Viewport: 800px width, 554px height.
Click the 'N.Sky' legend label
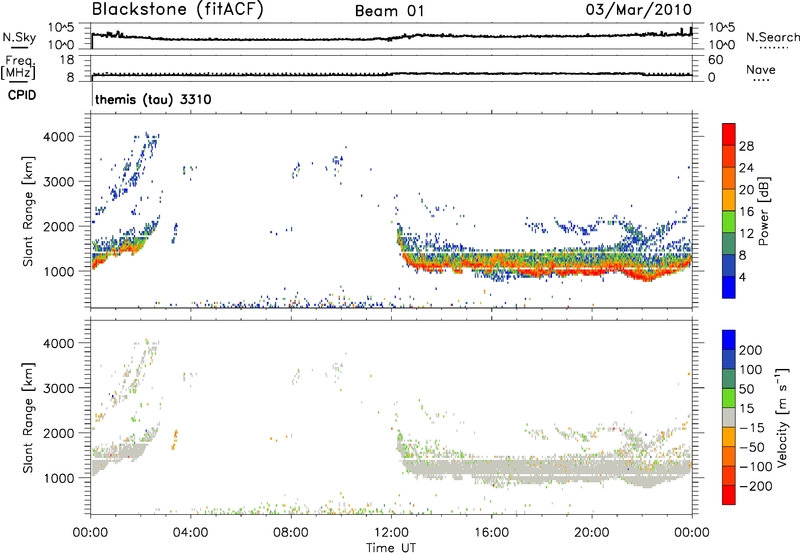[19, 37]
